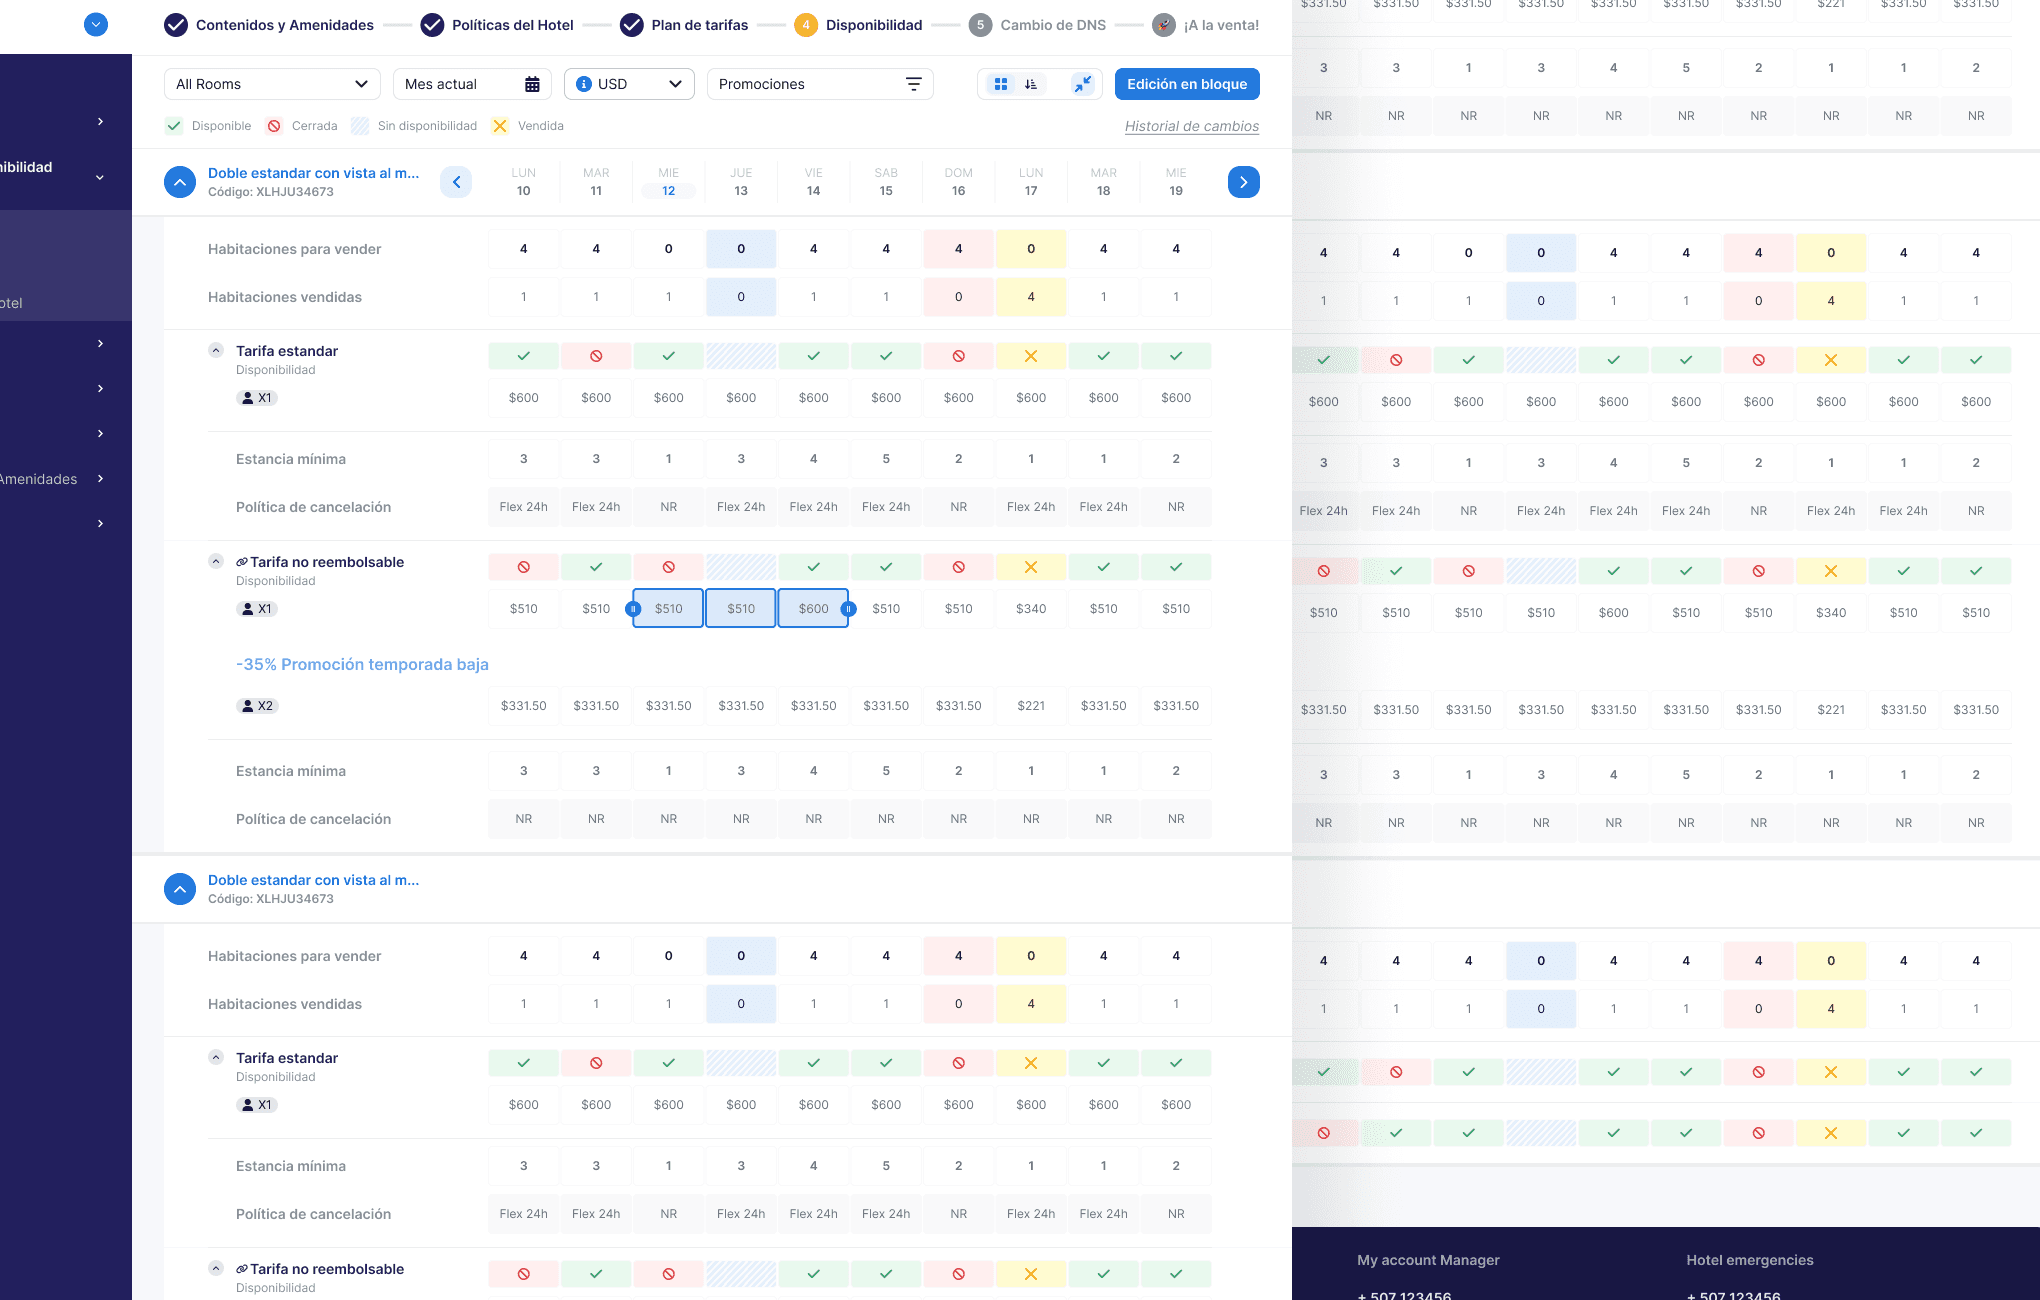Screen dimensions: 2040x1300
Task: Click the sort order icon
Action: pyautogui.click(x=1031, y=84)
